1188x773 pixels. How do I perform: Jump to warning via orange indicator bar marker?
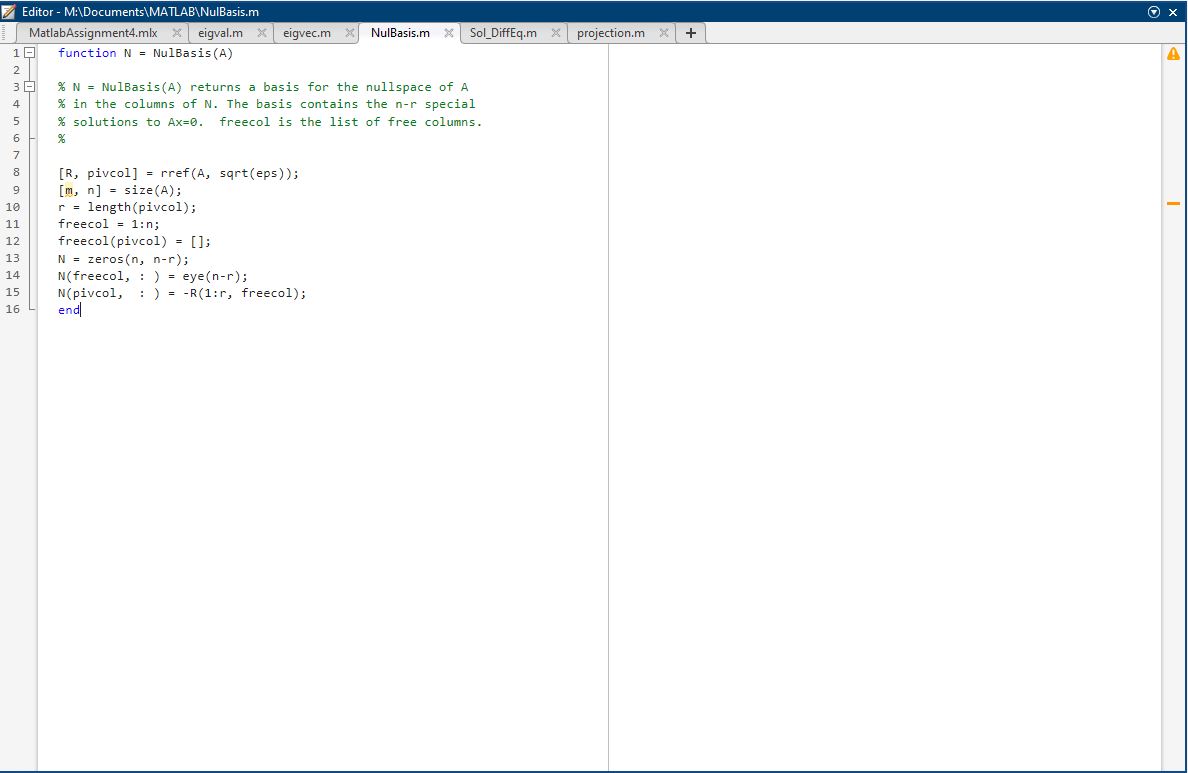point(1172,202)
